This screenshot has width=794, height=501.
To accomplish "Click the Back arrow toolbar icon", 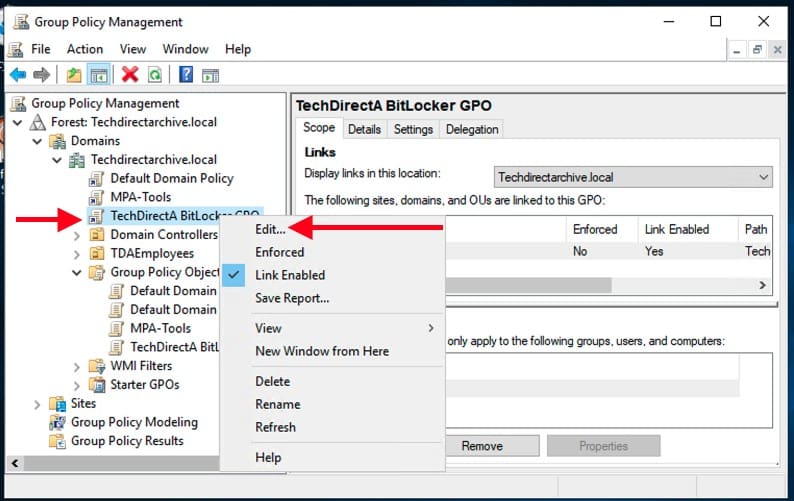I will tap(17, 75).
